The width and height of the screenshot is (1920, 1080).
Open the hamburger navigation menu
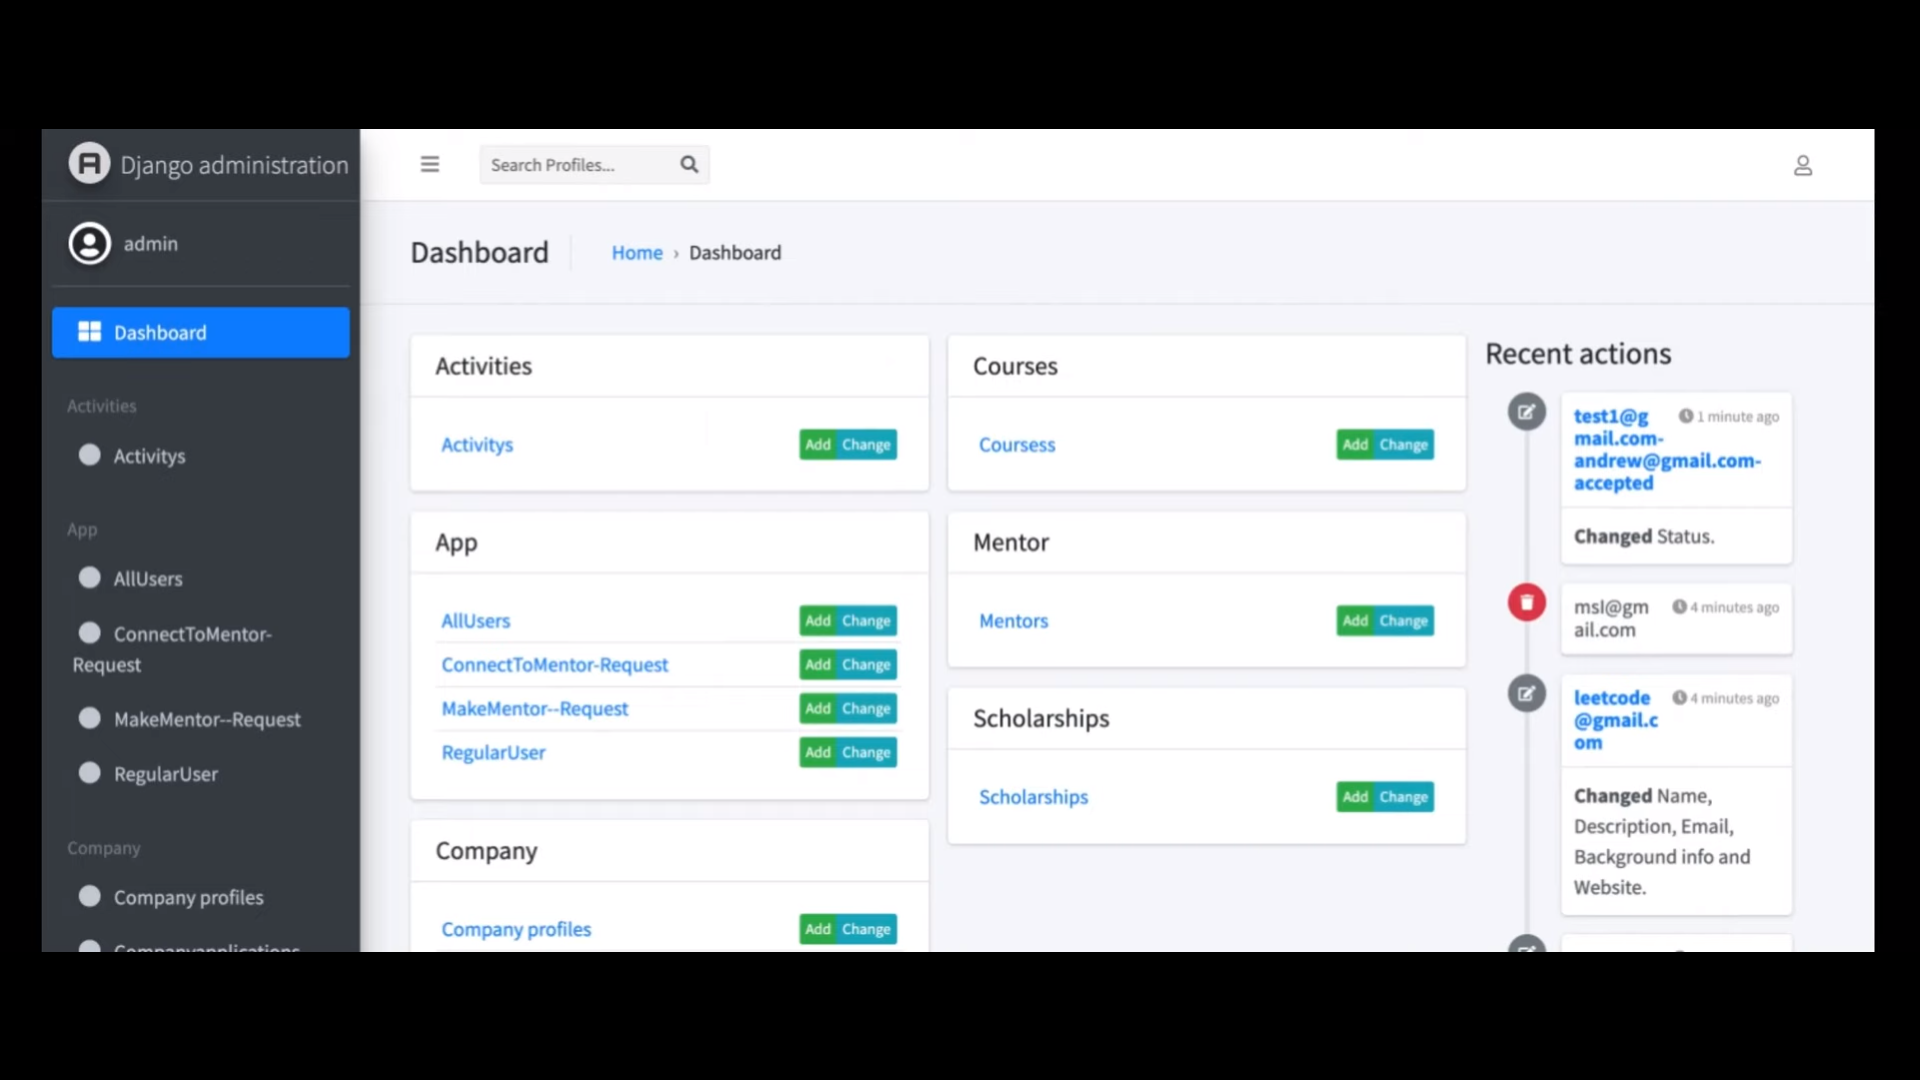click(429, 164)
